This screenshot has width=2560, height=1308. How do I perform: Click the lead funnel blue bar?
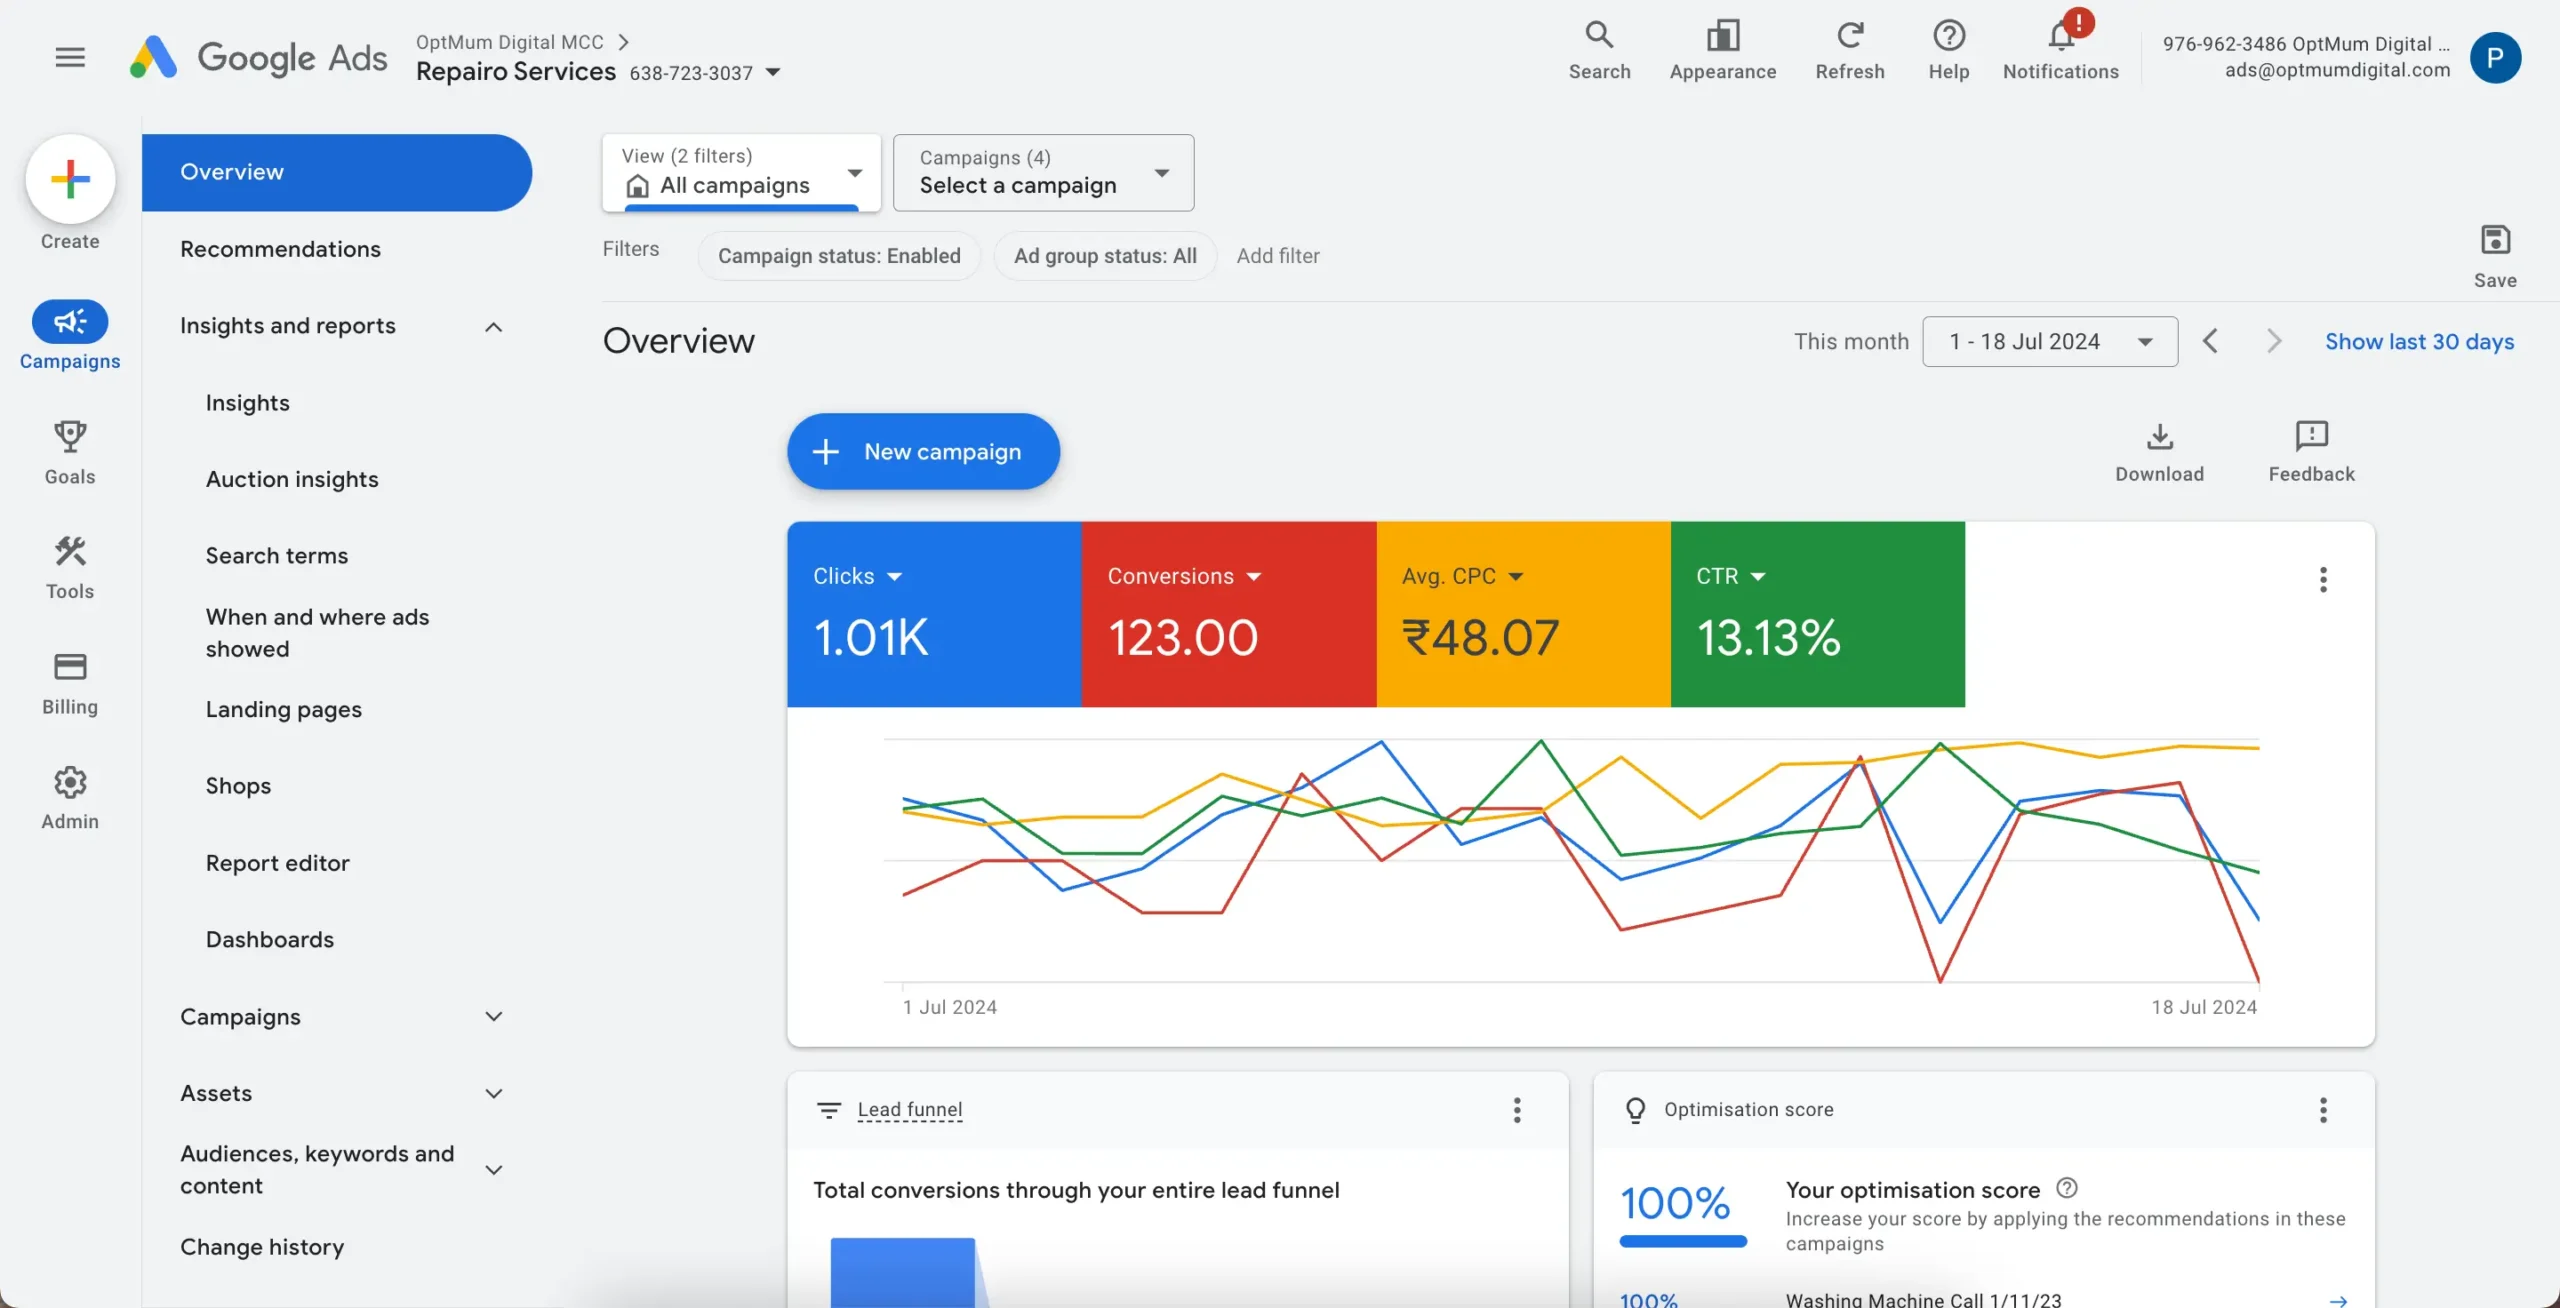[x=902, y=1272]
